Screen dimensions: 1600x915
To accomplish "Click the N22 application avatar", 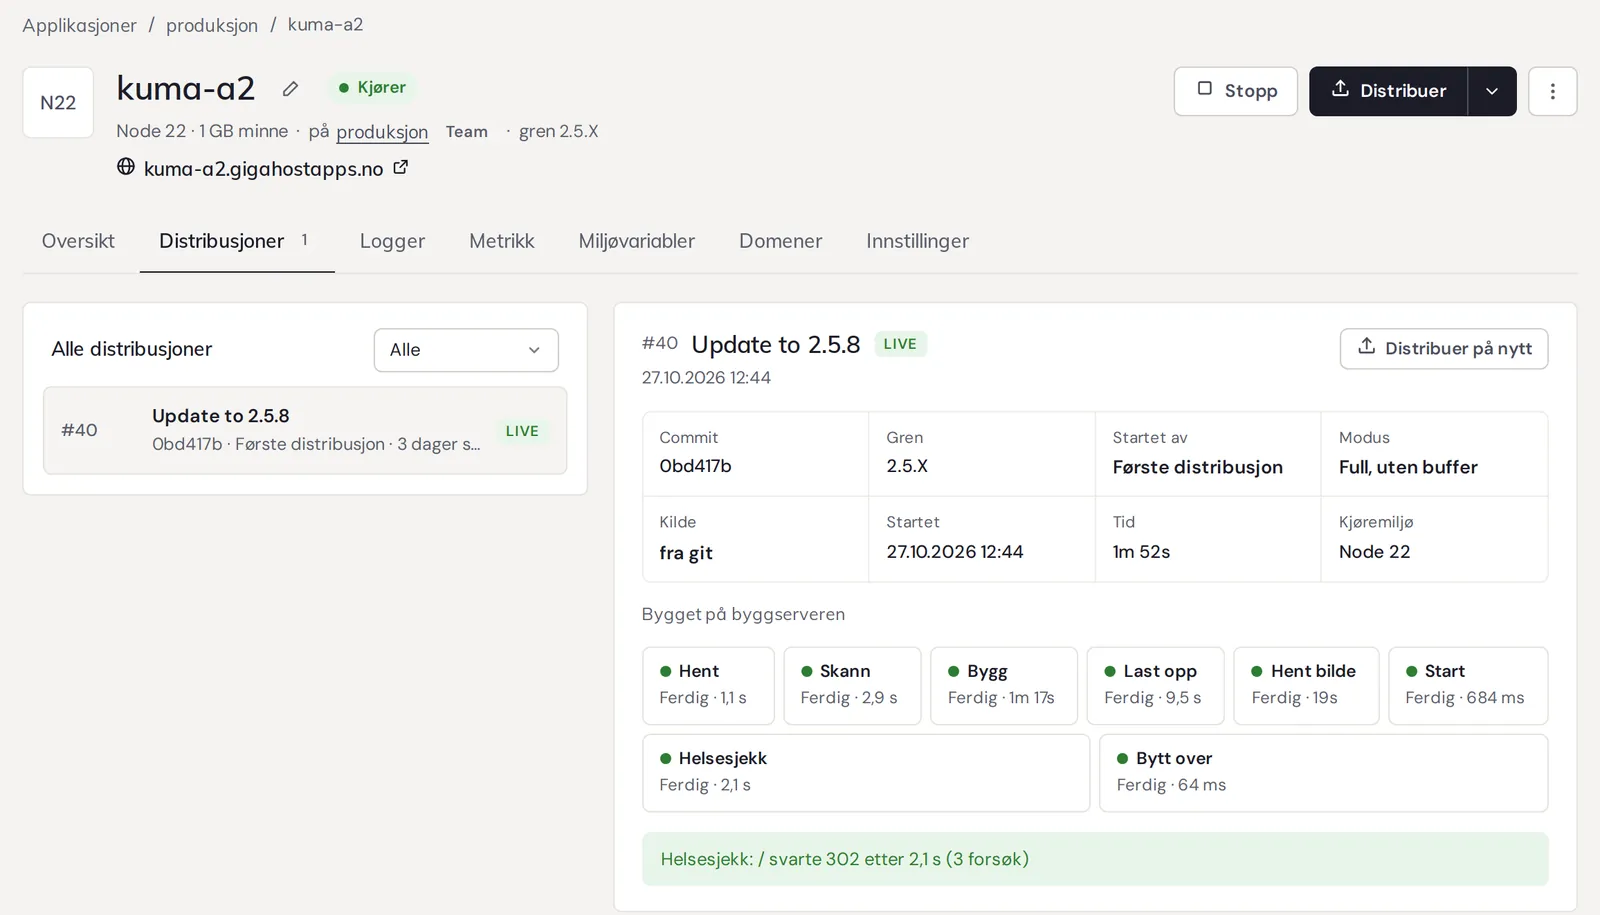I will coord(58,102).
